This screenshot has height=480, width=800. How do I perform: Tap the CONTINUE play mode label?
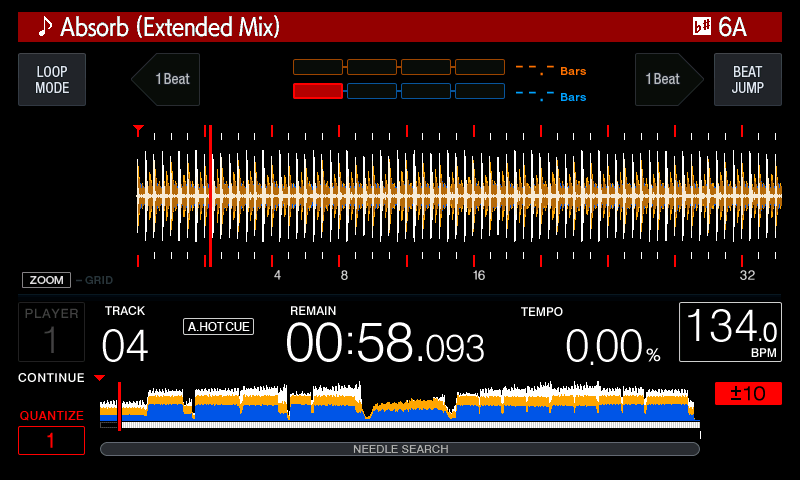pos(51,378)
